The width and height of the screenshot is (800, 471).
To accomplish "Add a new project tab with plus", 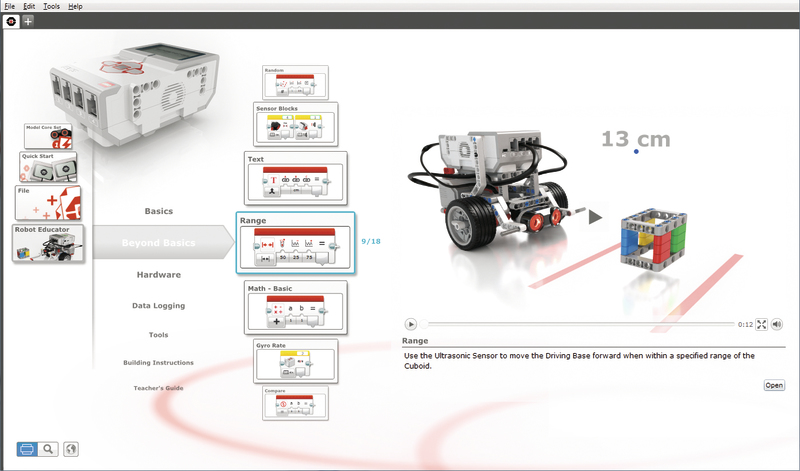I will 28,21.
